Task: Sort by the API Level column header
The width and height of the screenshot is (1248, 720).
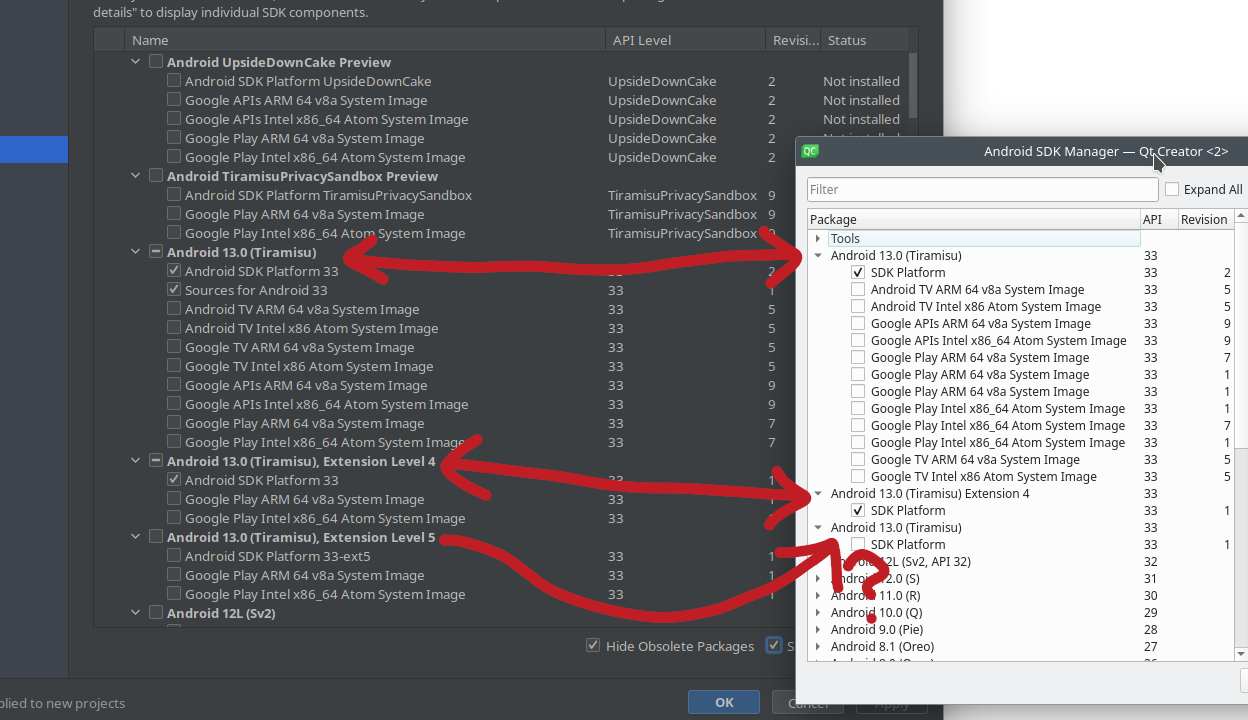Action: (687, 40)
